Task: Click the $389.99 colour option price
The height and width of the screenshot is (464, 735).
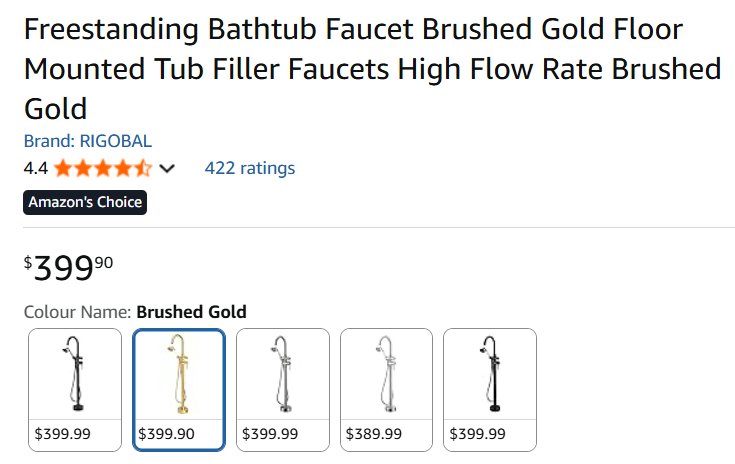Action: click(x=374, y=434)
